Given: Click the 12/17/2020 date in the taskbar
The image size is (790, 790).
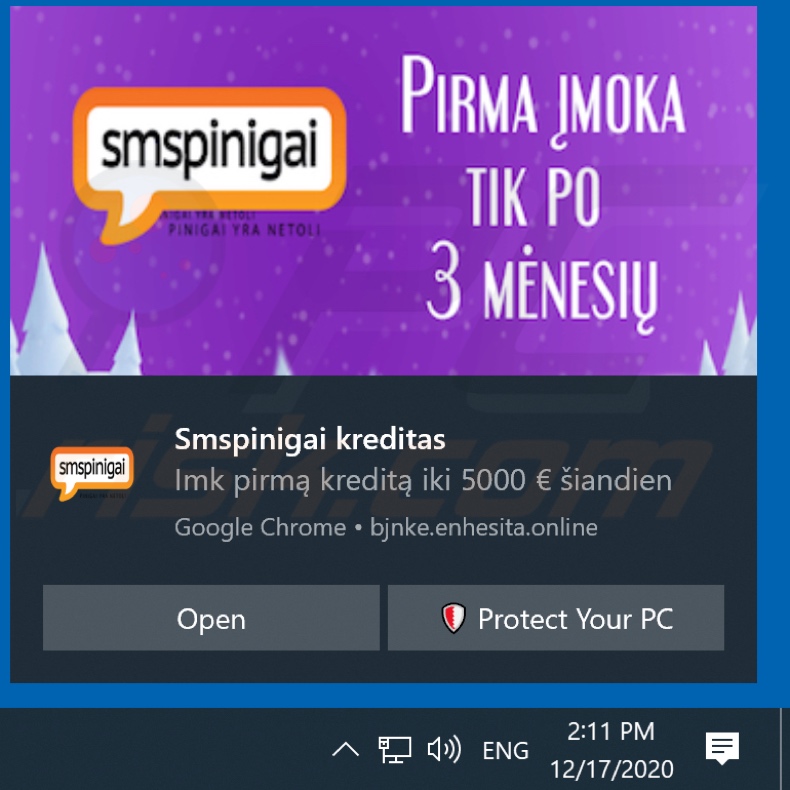Looking at the screenshot, I should pos(612,769).
